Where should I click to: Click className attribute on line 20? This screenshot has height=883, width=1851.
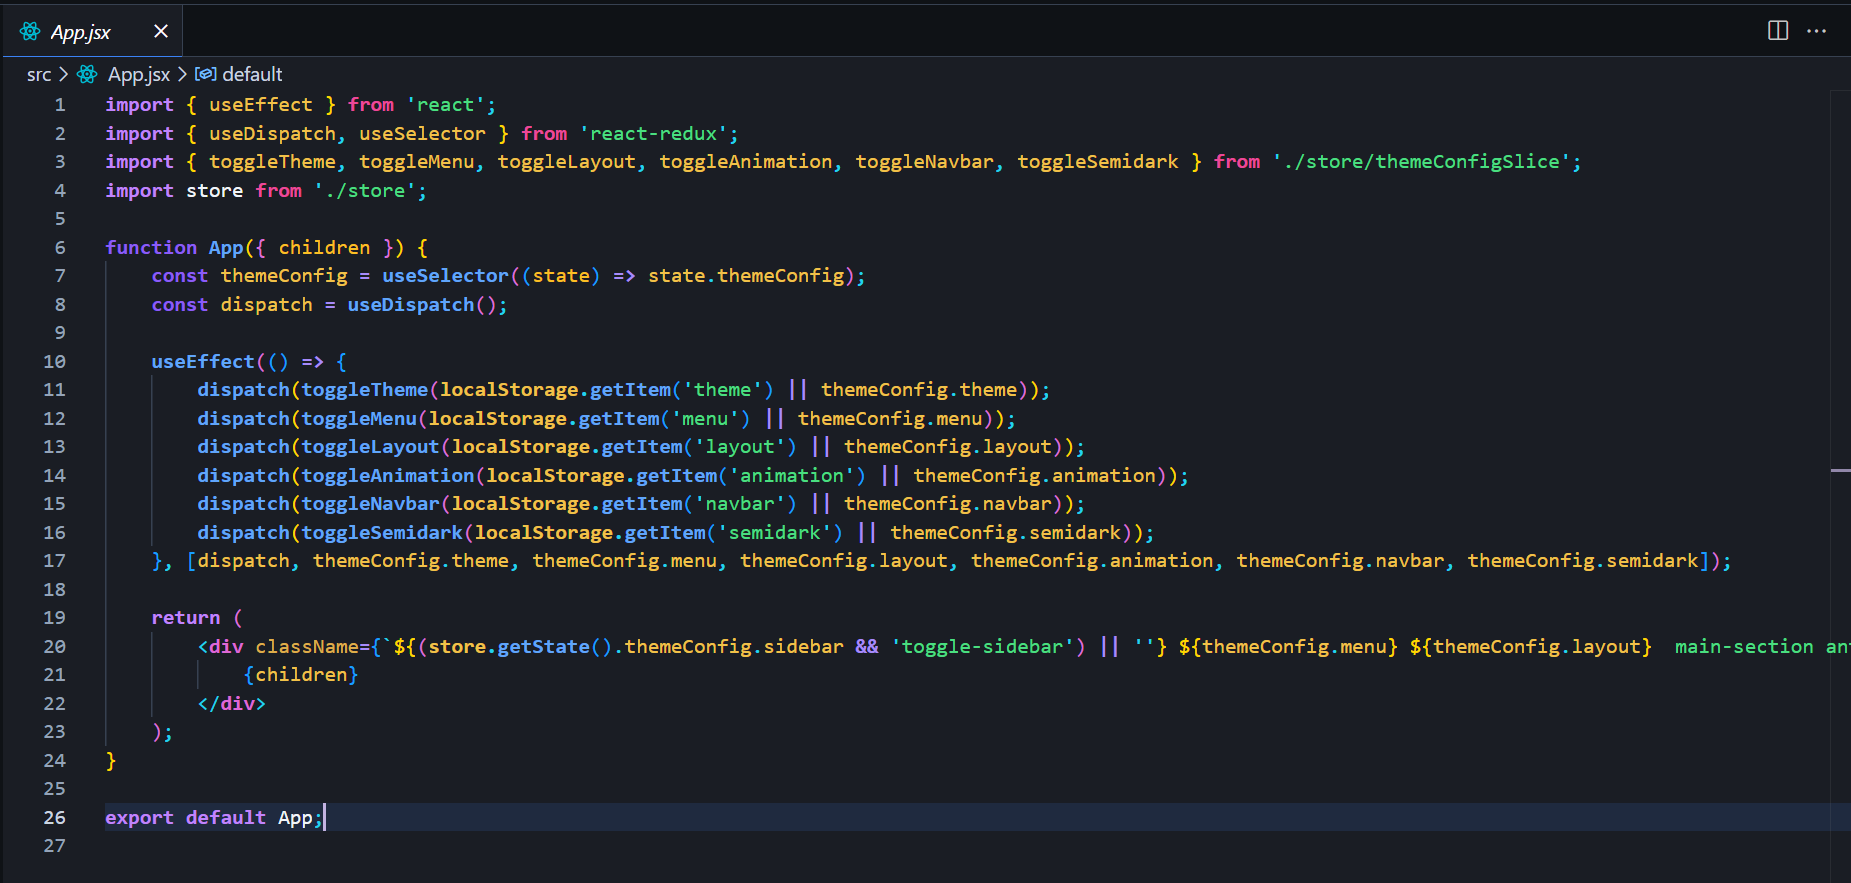(307, 647)
